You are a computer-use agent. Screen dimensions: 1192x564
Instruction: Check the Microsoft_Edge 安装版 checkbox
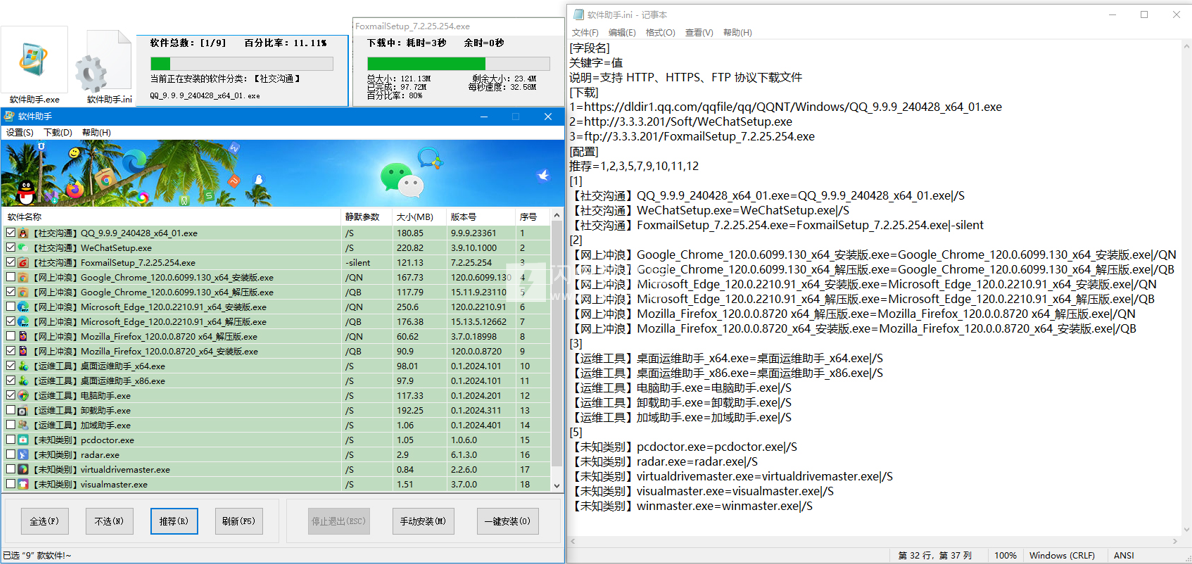(11, 307)
